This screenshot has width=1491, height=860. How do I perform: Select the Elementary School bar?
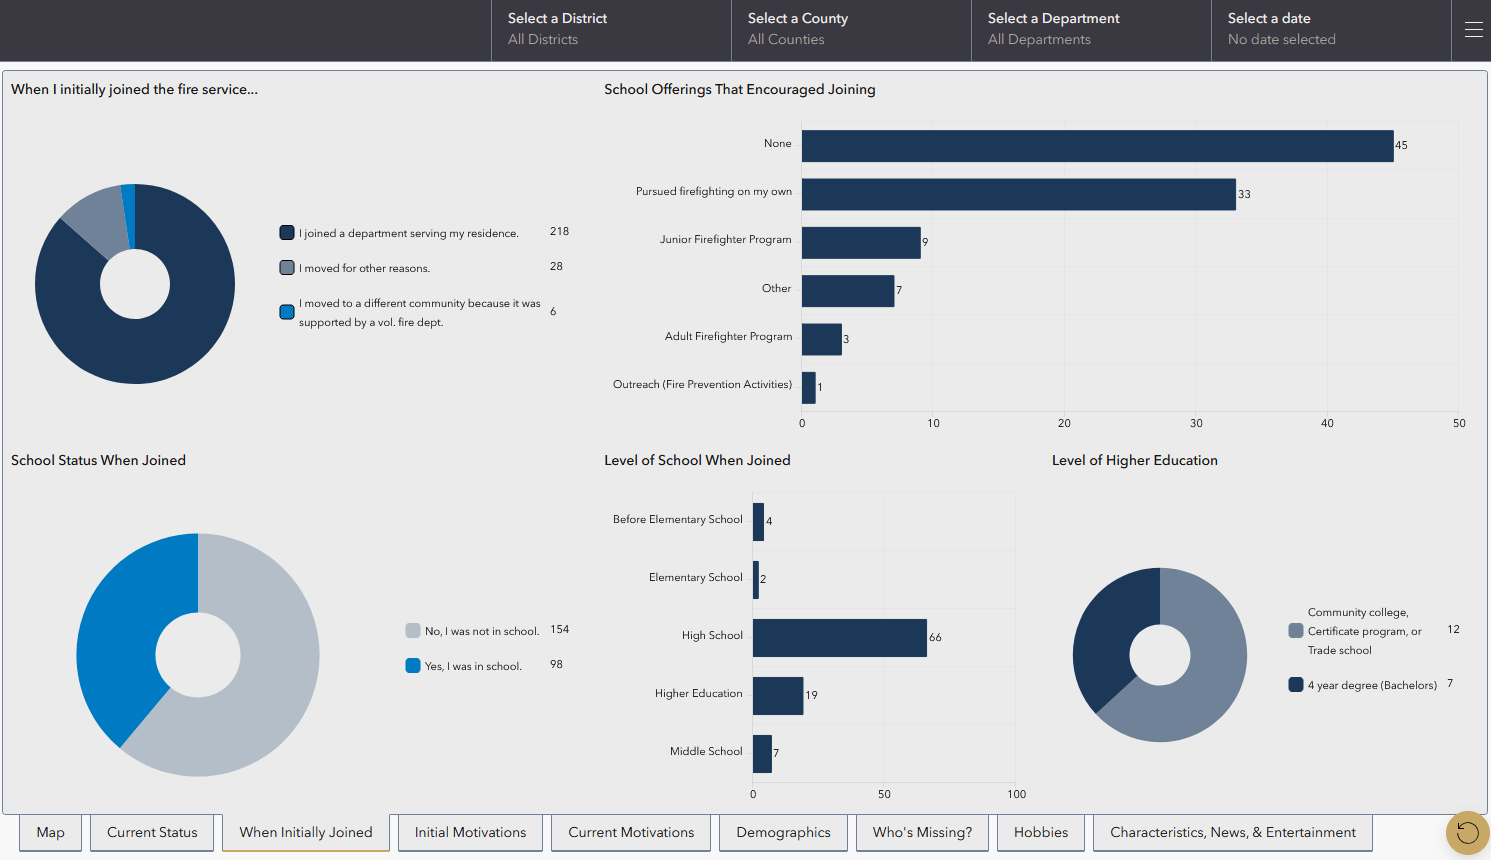(756, 580)
